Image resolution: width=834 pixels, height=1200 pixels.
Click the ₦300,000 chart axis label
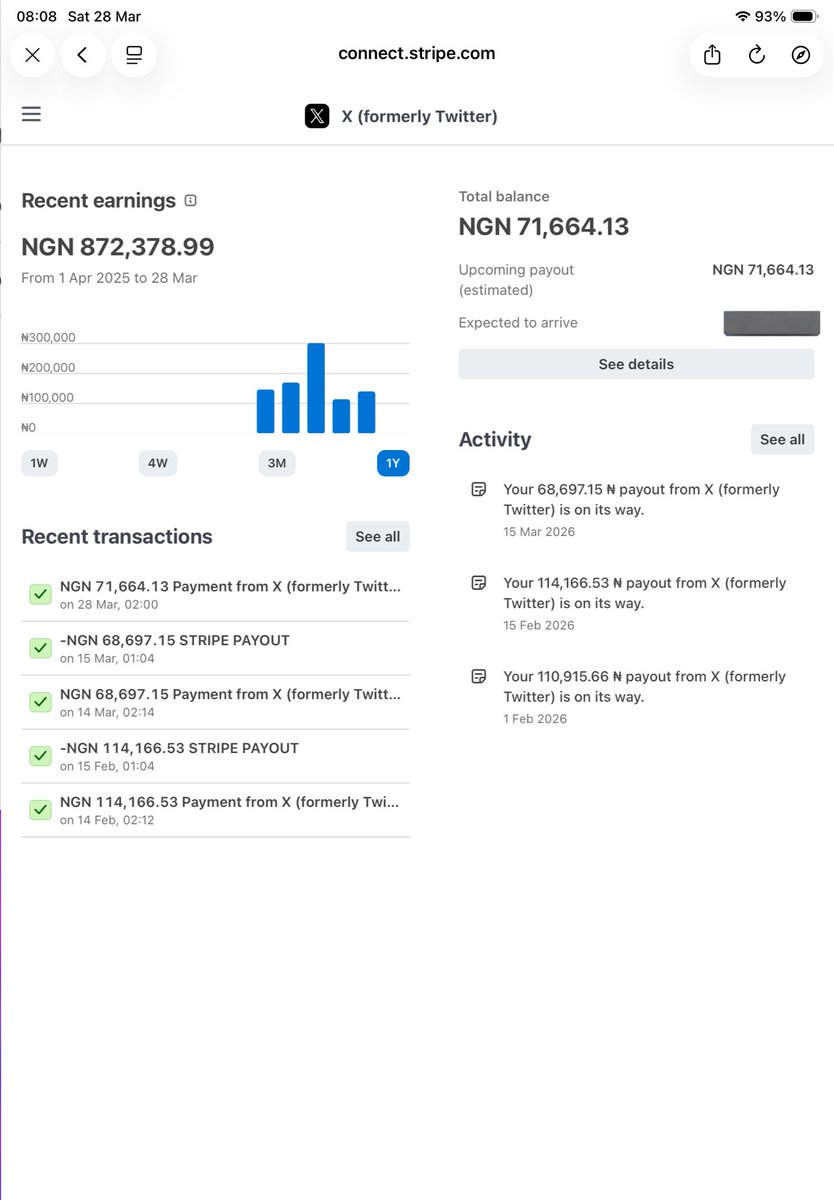click(x=48, y=338)
